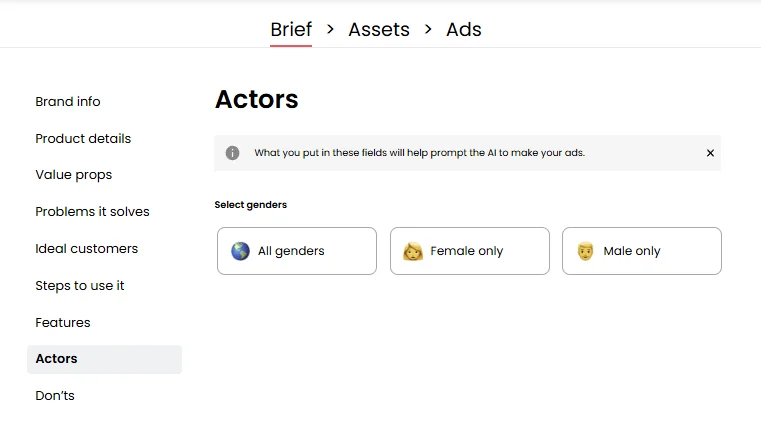Pick the Male only option
This screenshot has height=438, width=761.
tap(642, 251)
